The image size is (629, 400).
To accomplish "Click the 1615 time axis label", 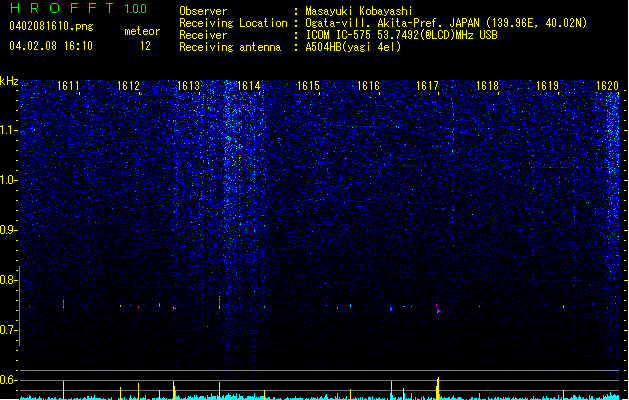I will click(308, 86).
